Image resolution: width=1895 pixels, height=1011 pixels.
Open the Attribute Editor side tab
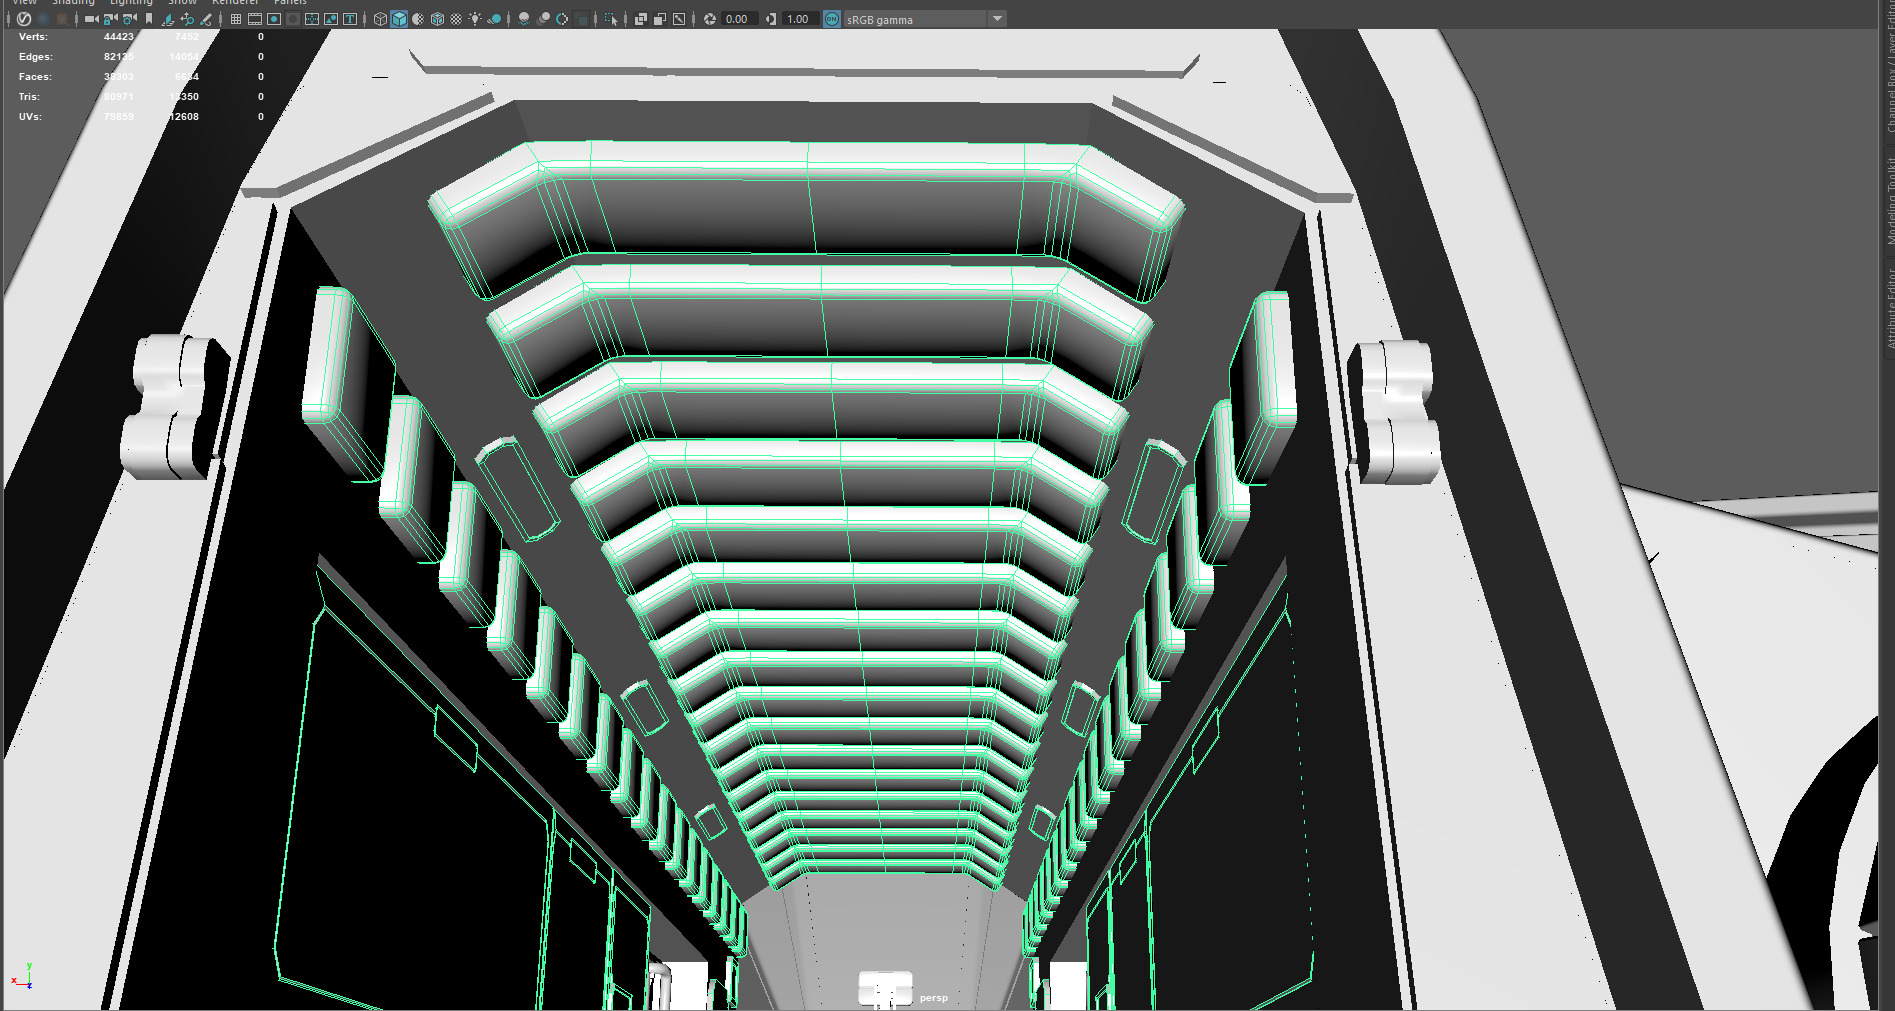pos(1889,307)
